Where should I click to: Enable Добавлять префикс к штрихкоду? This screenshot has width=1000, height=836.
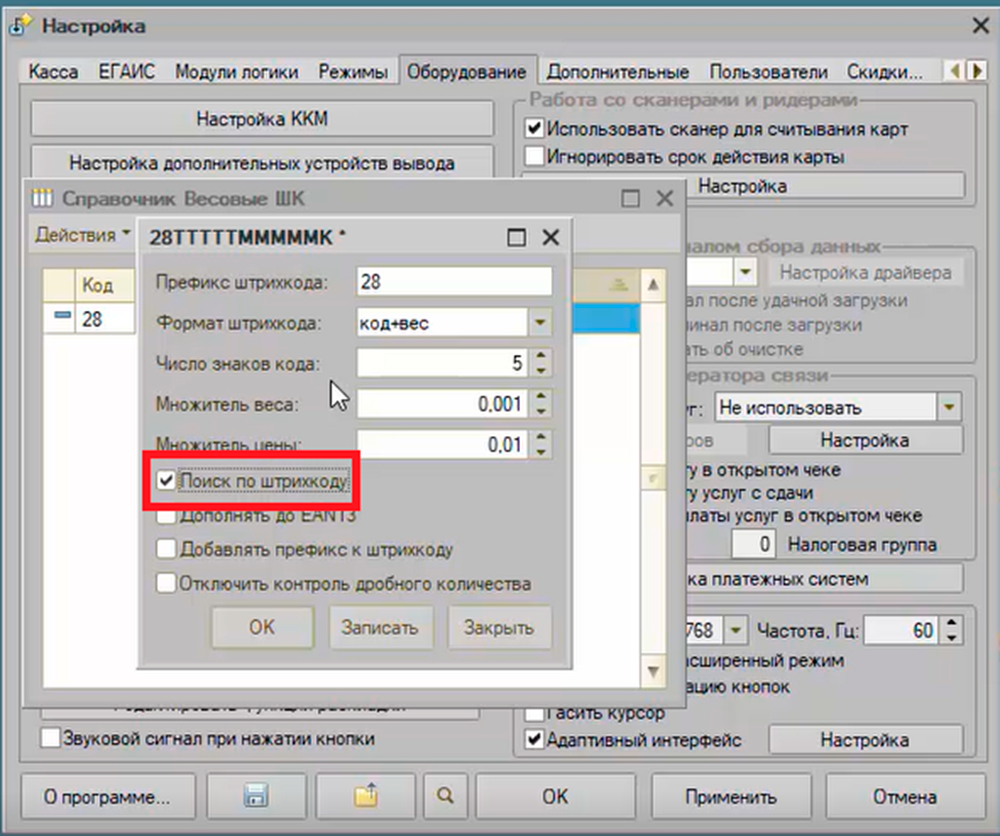point(166,549)
